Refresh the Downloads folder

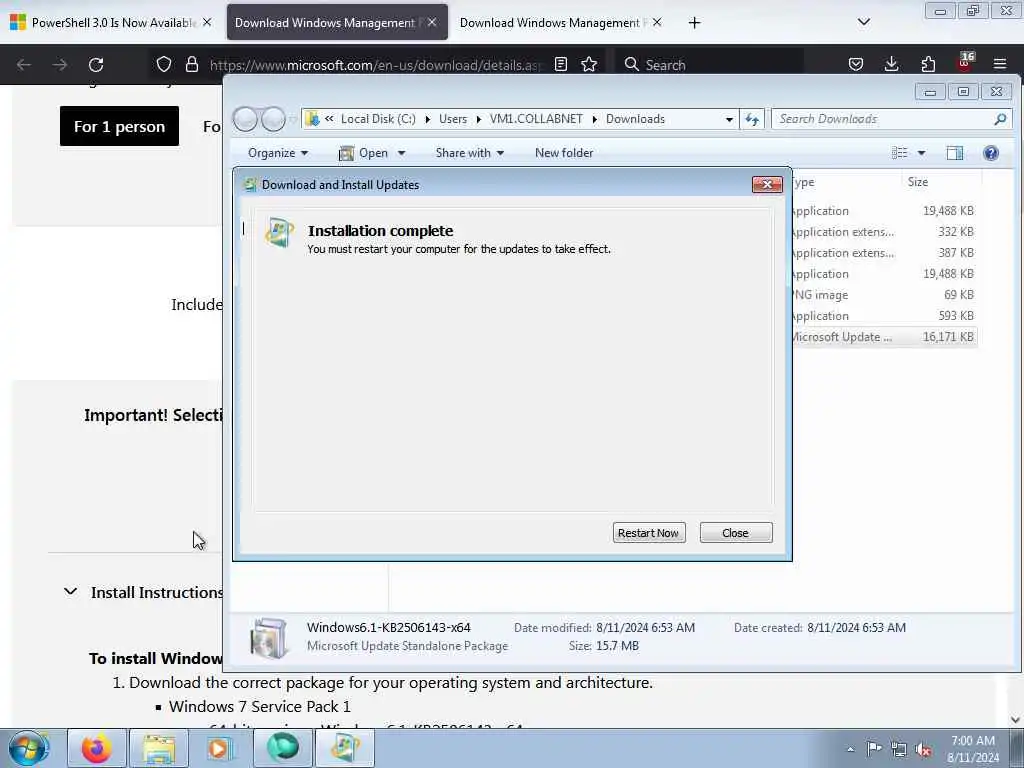pyautogui.click(x=752, y=119)
